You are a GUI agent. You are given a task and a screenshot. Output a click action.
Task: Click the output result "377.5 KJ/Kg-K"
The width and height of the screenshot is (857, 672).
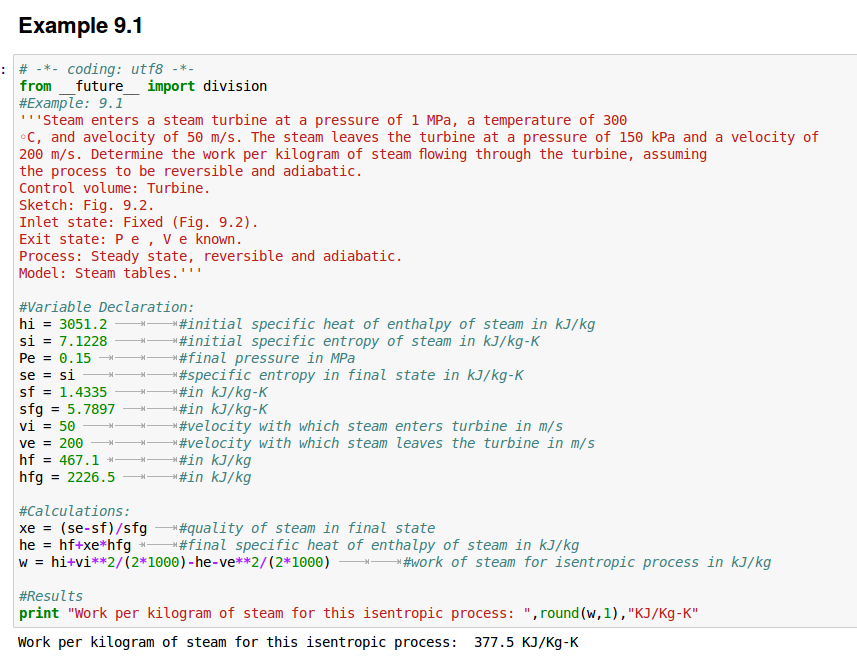coord(526,642)
